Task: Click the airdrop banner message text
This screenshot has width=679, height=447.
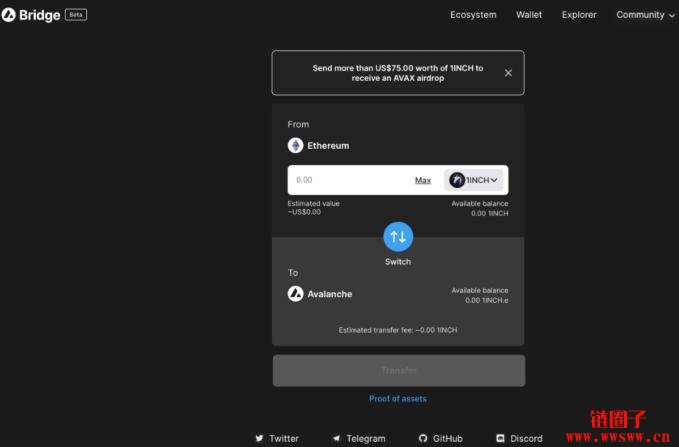Action: point(398,73)
